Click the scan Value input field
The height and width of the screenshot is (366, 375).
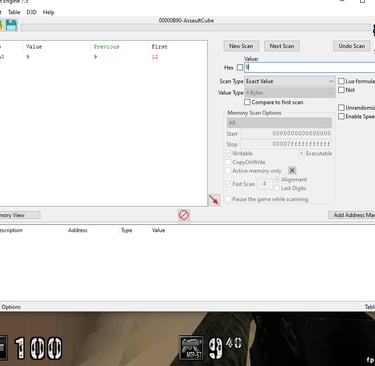(x=310, y=67)
